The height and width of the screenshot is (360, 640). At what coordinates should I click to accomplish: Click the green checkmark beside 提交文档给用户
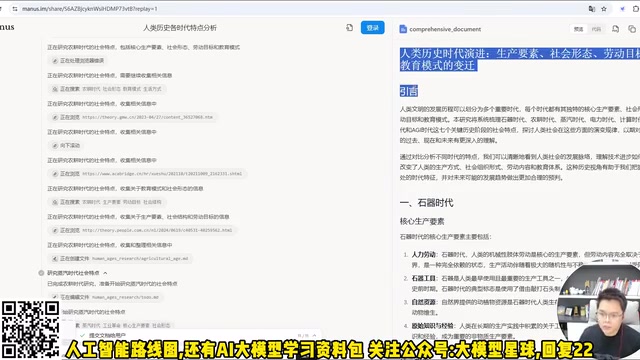click(x=83, y=335)
